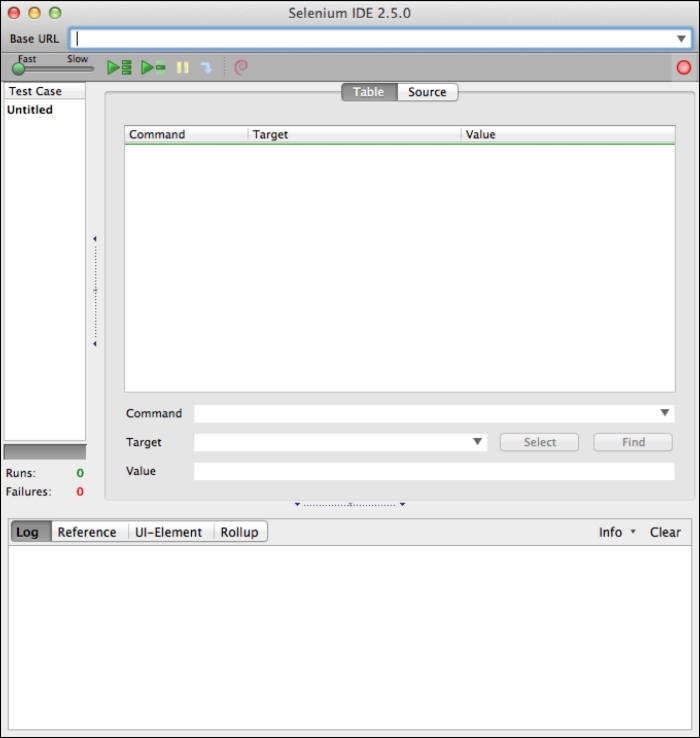Open the Reference tab
The image size is (700, 738).
[x=87, y=532]
